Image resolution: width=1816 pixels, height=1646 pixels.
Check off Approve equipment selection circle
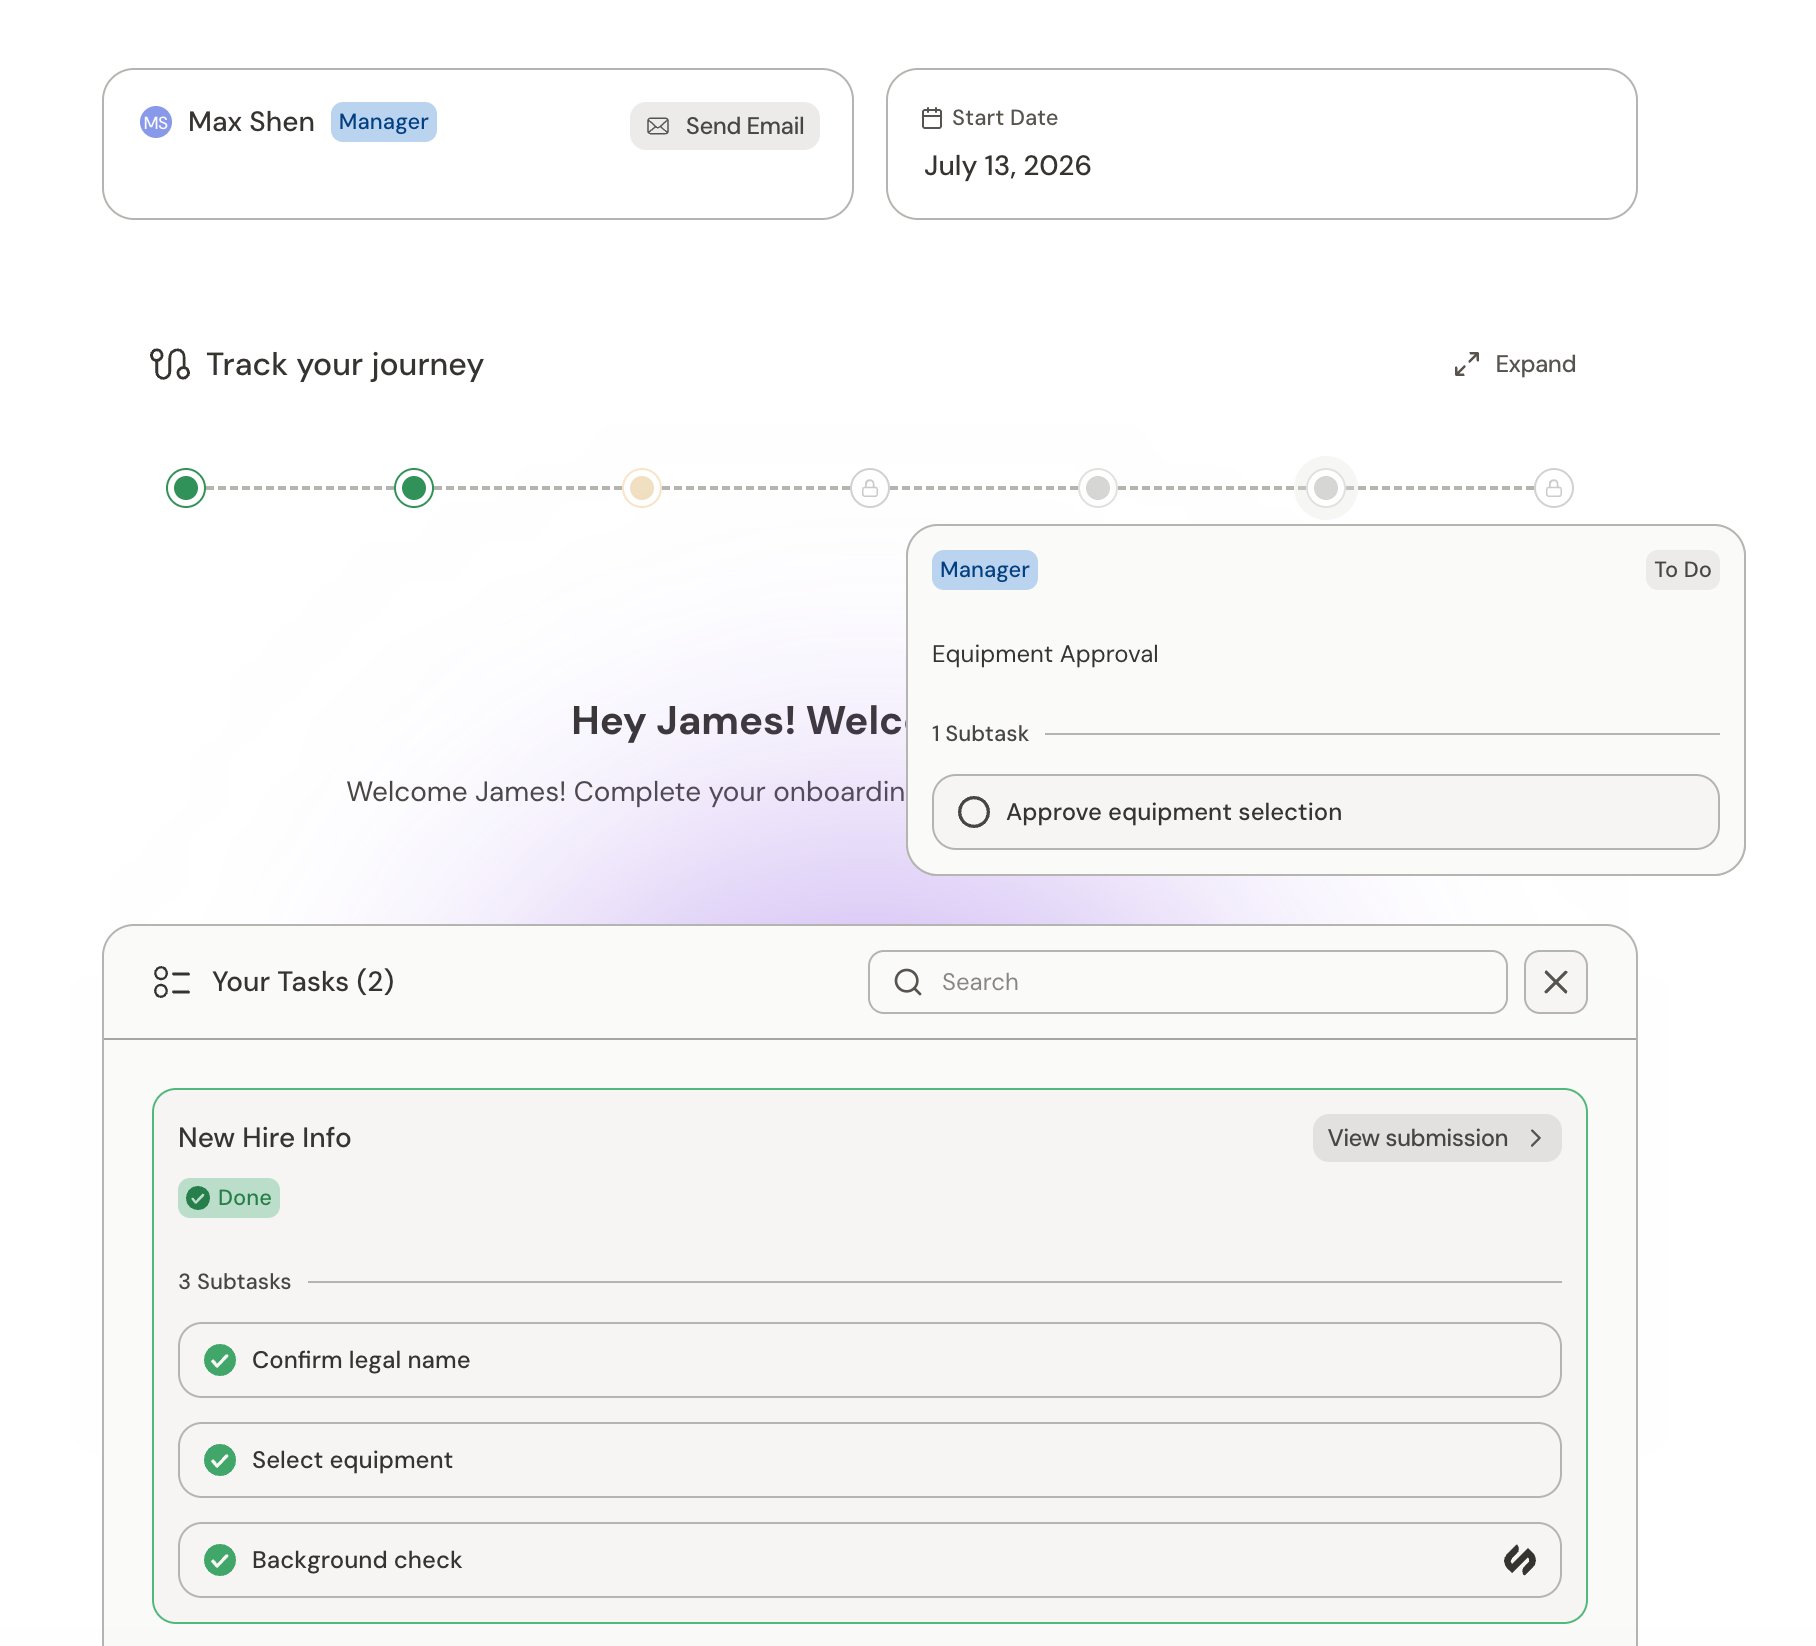pos(974,812)
